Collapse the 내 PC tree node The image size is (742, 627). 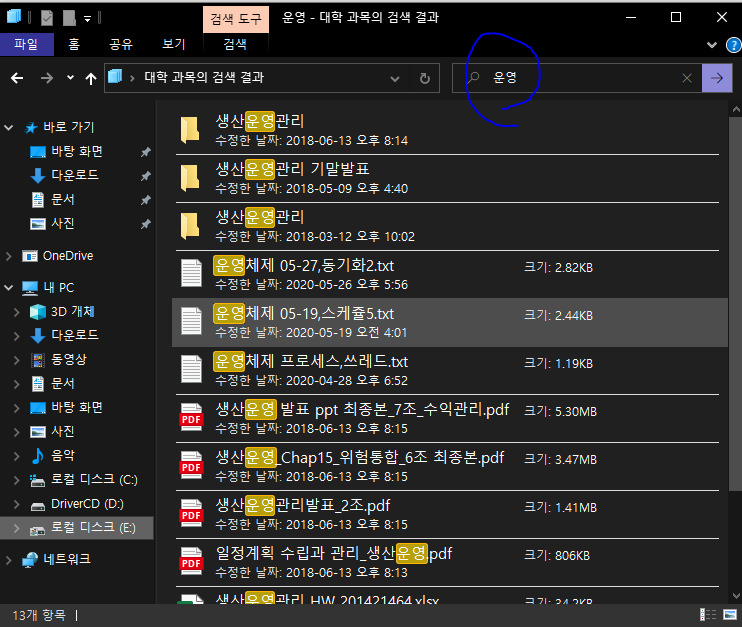pyautogui.click(x=9, y=287)
